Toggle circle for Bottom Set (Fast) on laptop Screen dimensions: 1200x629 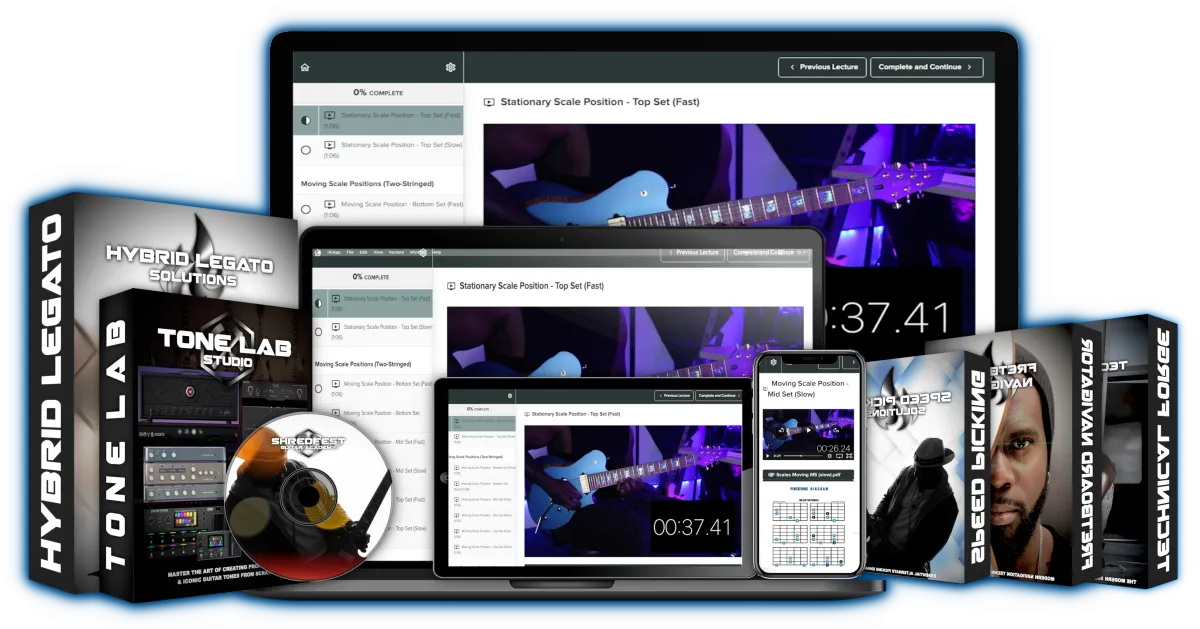point(319,388)
